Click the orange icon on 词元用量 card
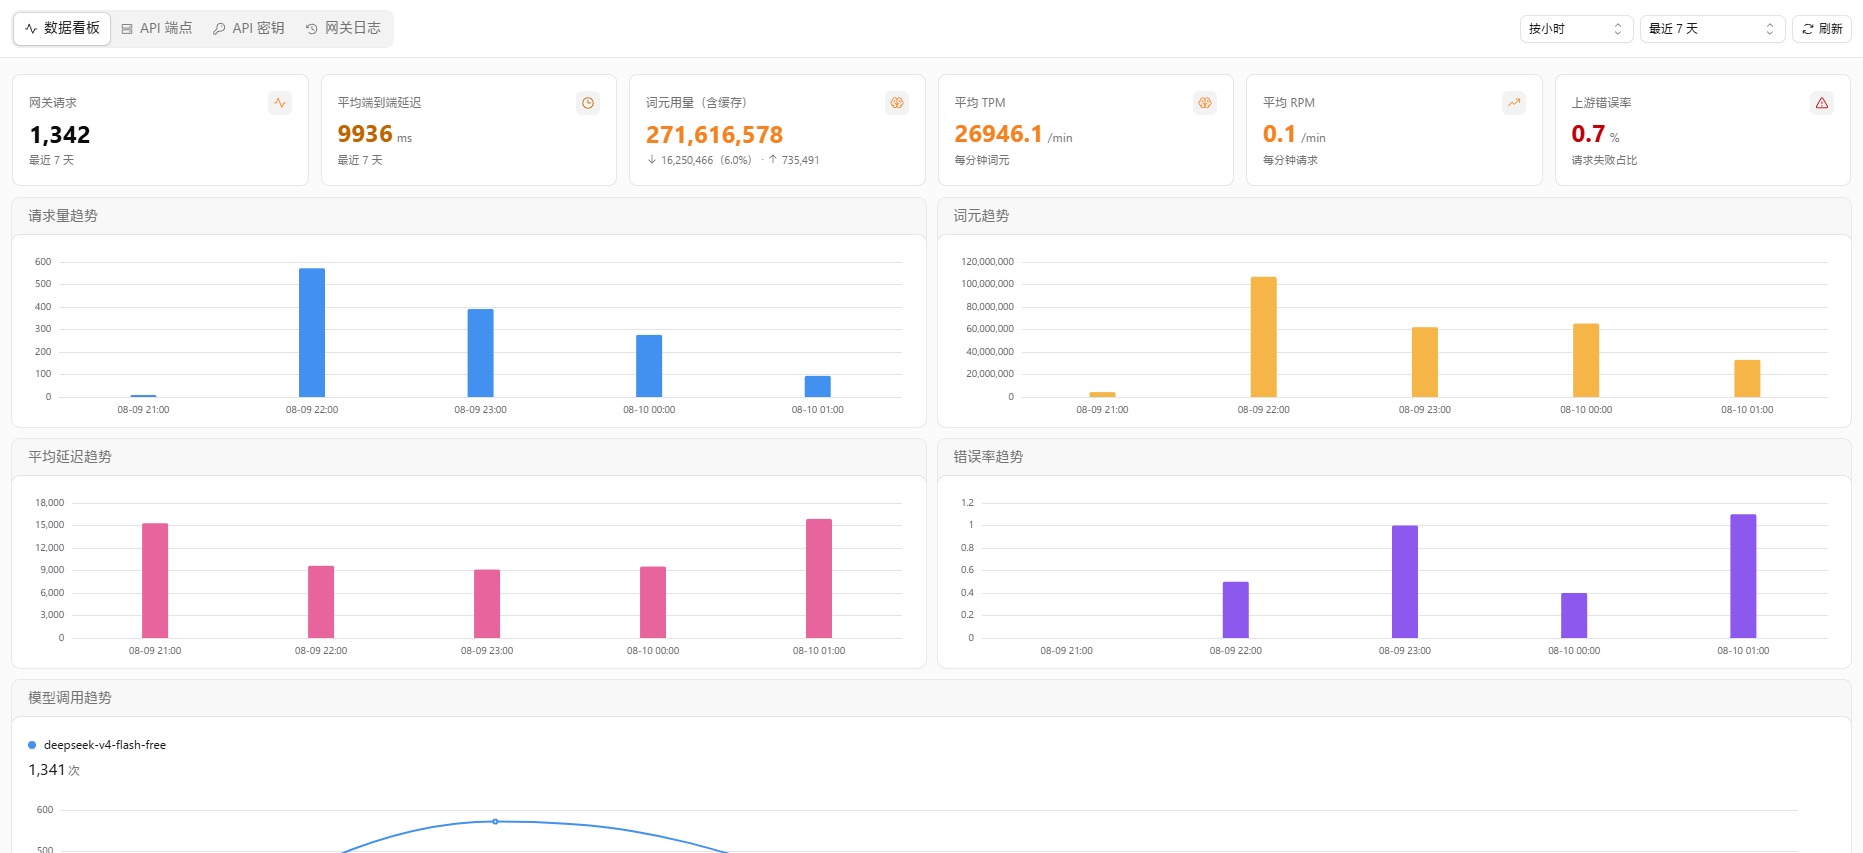 pyautogui.click(x=897, y=103)
